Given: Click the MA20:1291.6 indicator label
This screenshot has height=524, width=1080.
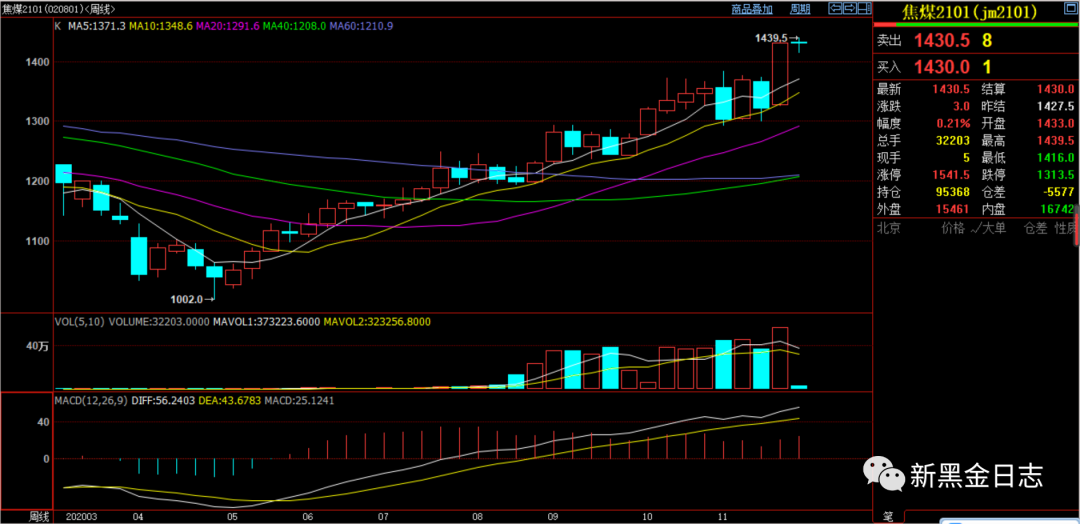Looking at the screenshot, I should (228, 26).
